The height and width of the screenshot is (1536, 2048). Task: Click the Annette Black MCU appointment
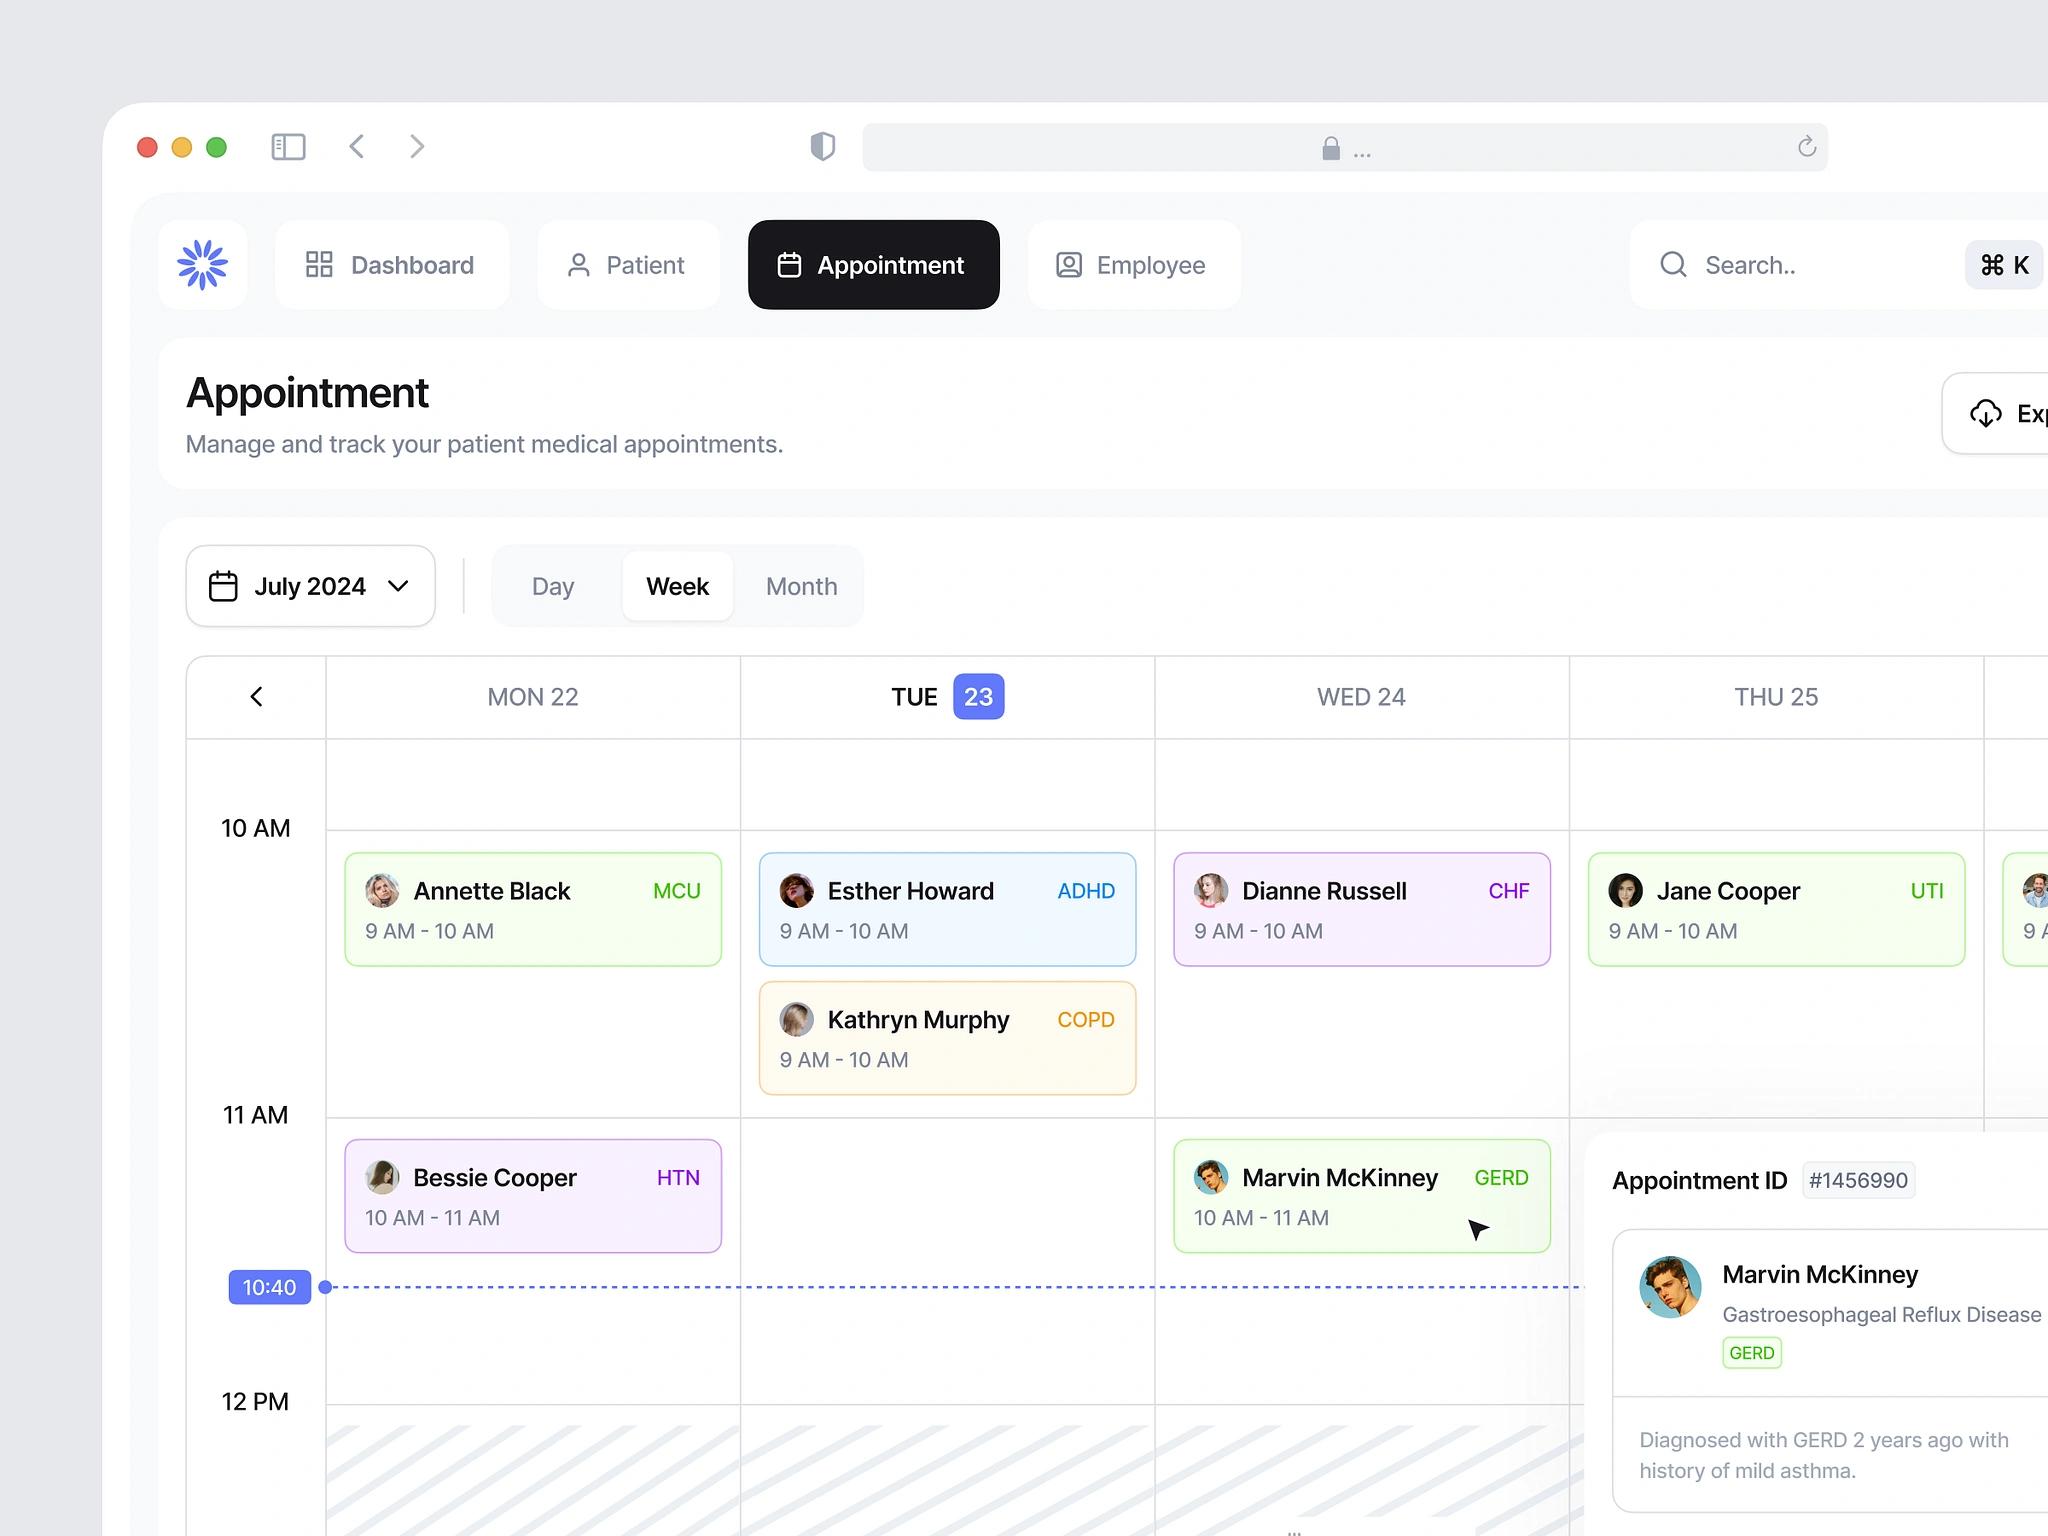point(532,907)
